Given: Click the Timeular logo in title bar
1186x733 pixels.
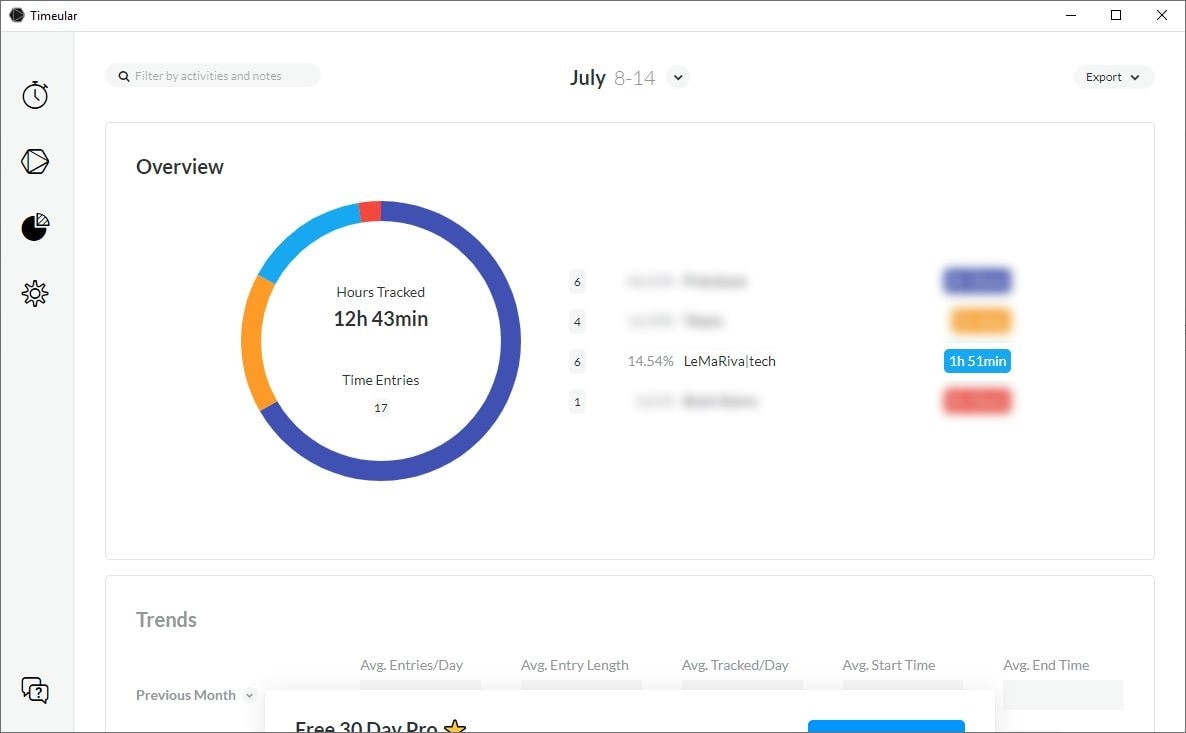Looking at the screenshot, I should click(x=17, y=15).
